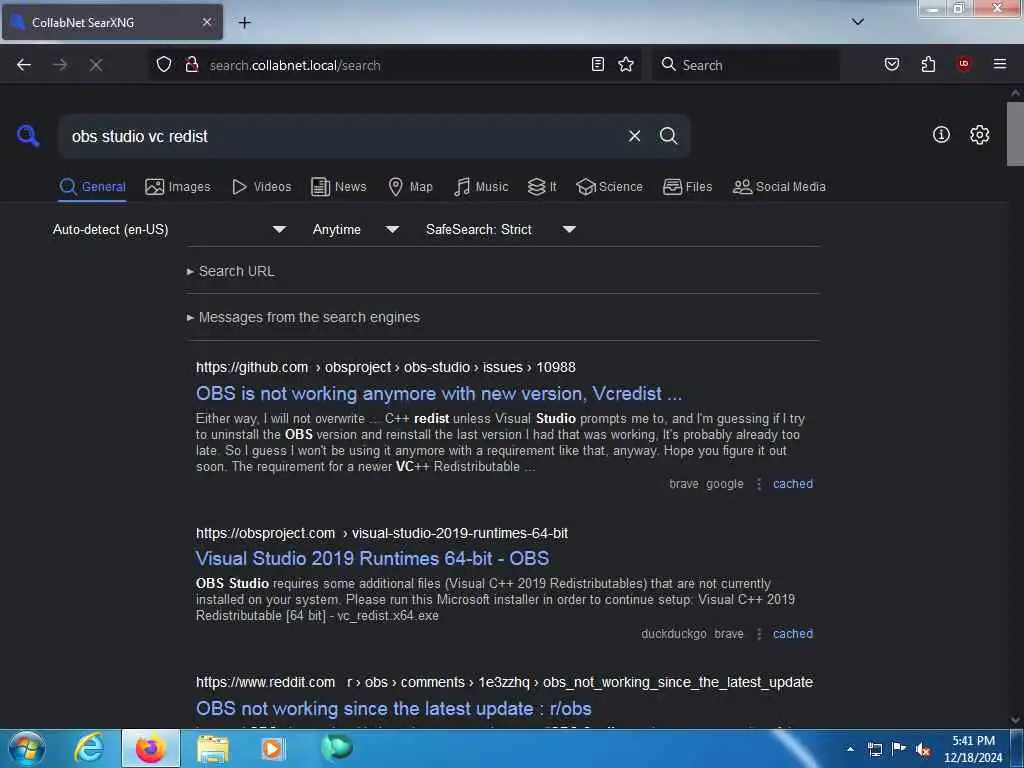Open the Extensions puzzle icon
Viewport: 1024px width, 768px height.
(x=928, y=64)
